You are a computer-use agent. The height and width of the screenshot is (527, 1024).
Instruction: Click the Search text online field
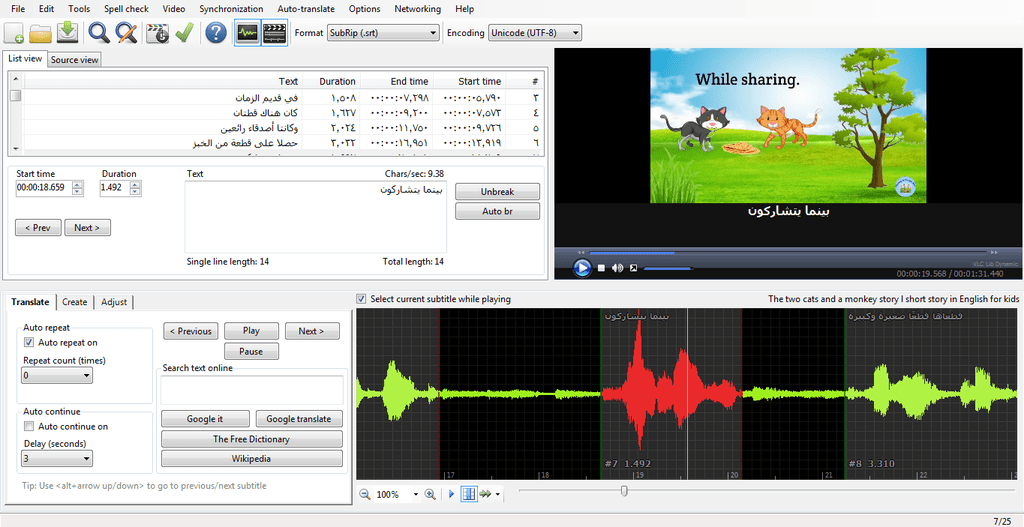[x=252, y=390]
